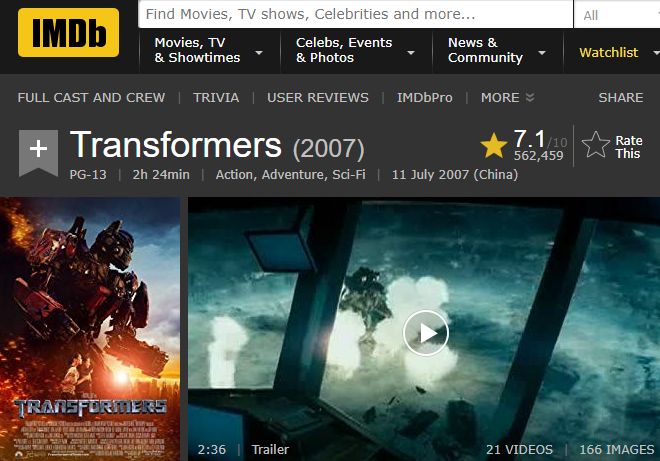Click the Find Movies search field
Screen dimensions: 660x461
(x=355, y=14)
